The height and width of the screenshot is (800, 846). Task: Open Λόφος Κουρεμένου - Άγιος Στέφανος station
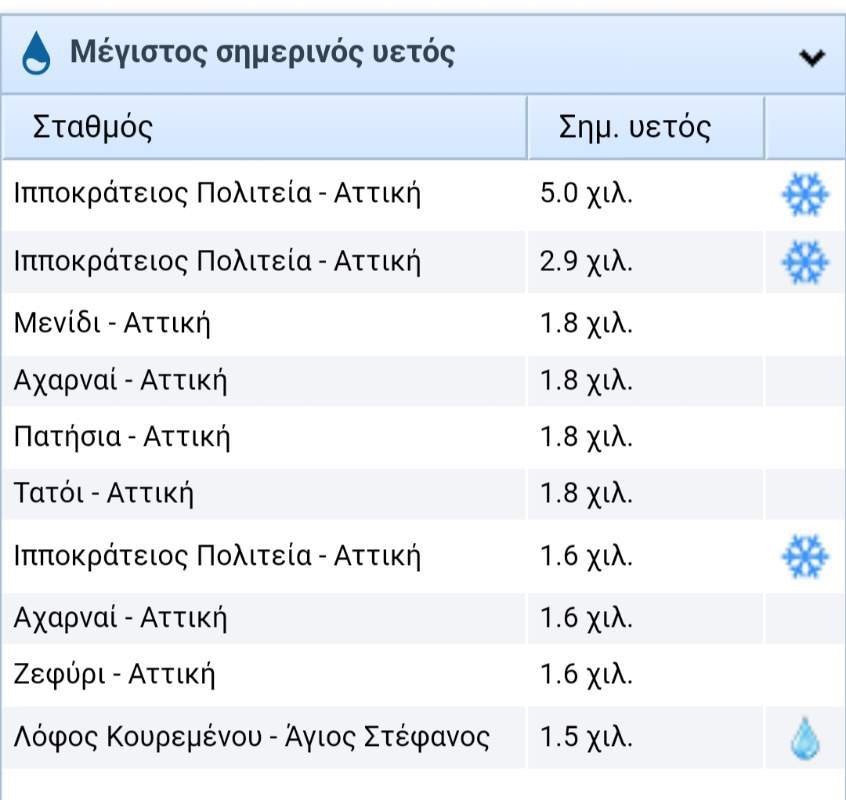point(252,738)
